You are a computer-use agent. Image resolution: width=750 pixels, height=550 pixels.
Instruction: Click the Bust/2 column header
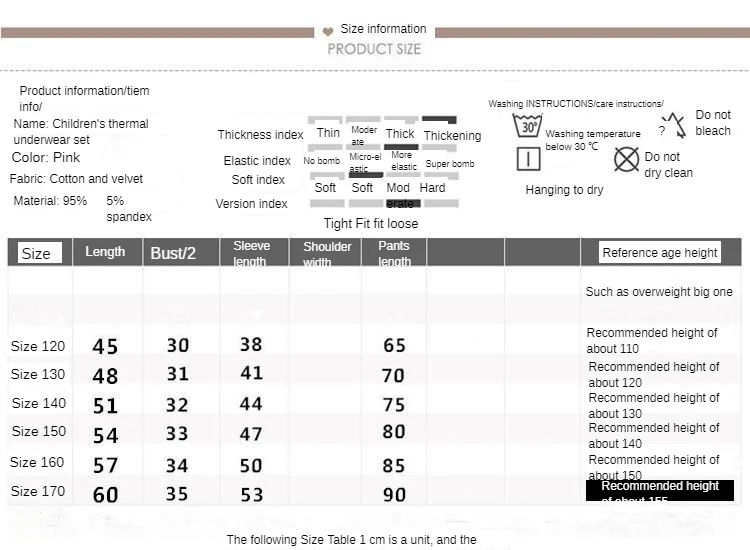click(x=173, y=253)
